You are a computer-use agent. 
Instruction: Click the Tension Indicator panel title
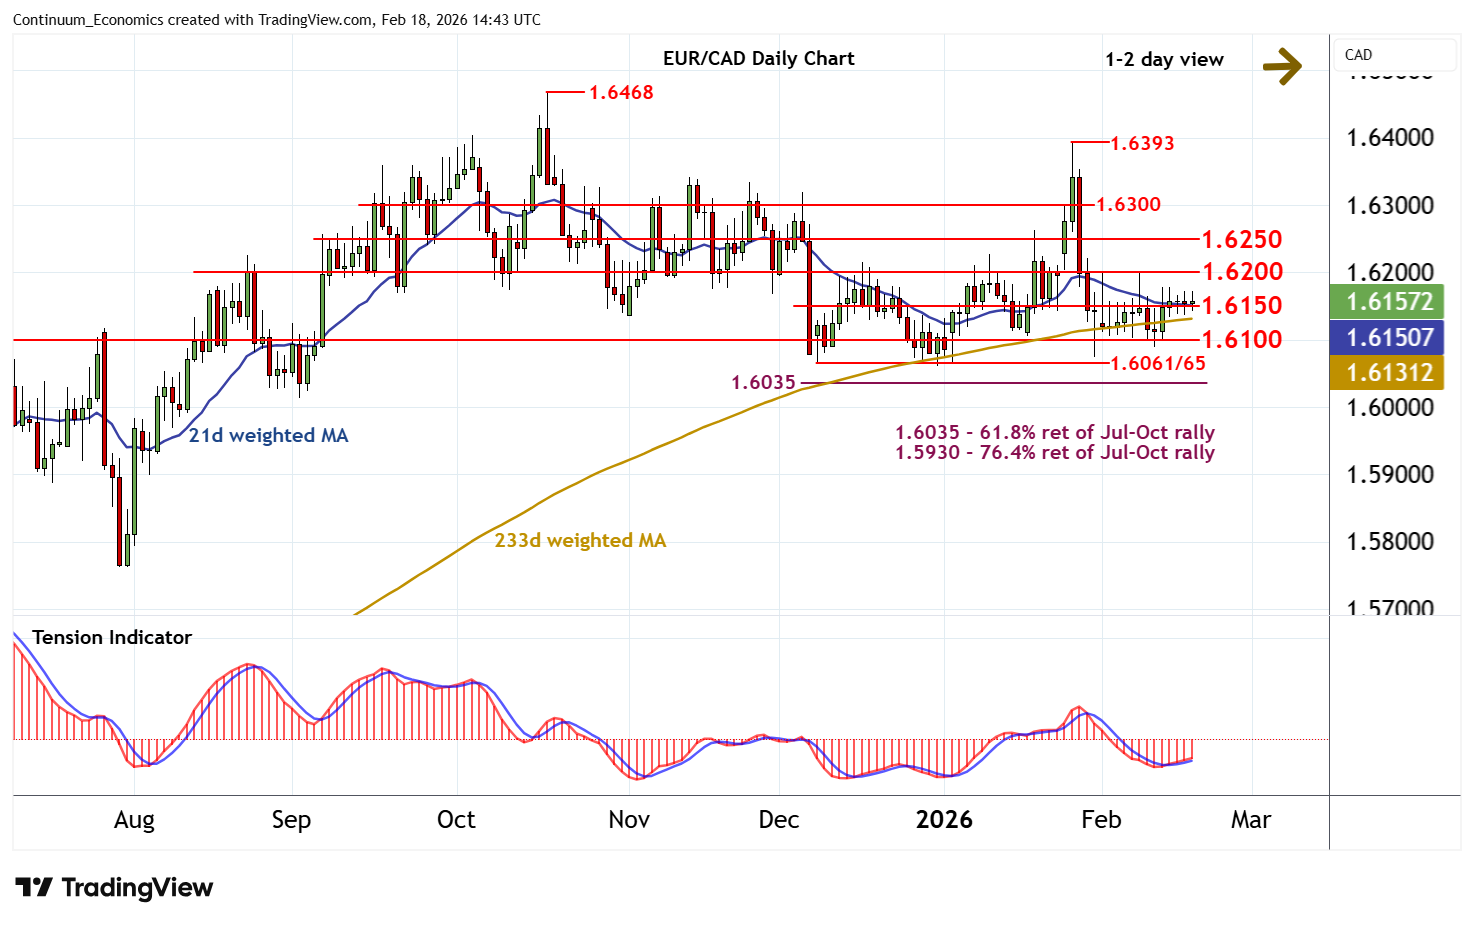point(111,637)
